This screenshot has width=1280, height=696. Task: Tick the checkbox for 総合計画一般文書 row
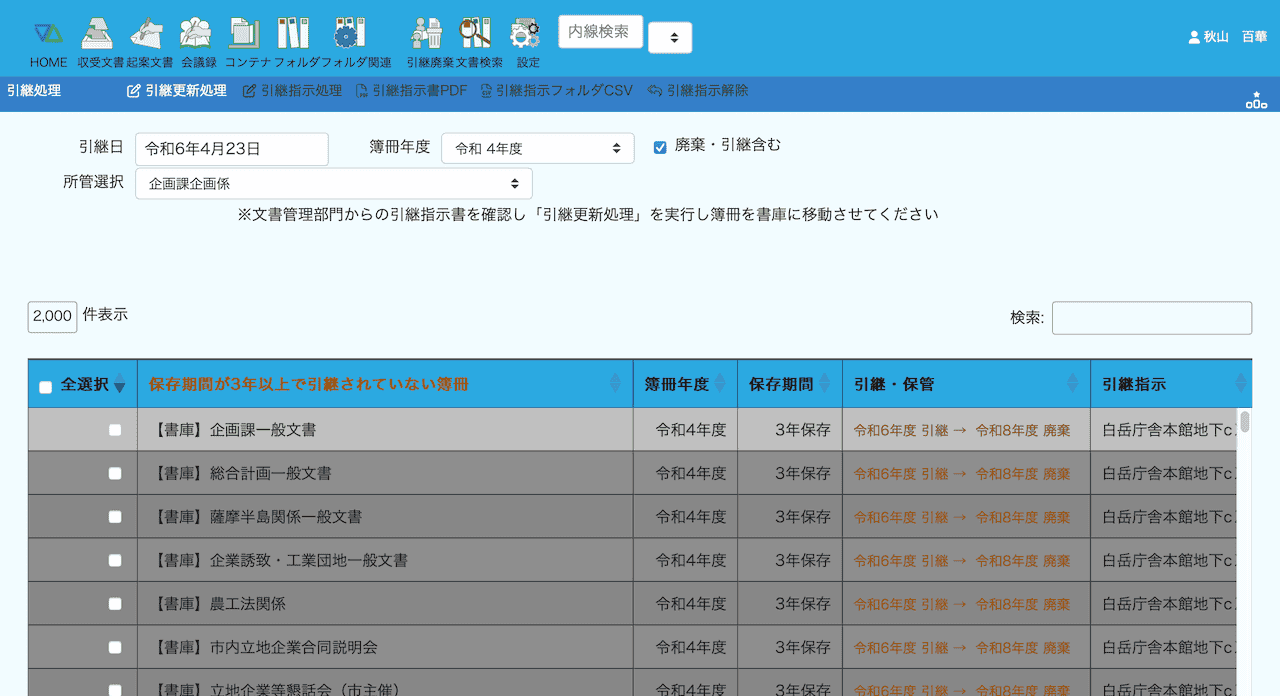pyautogui.click(x=115, y=473)
